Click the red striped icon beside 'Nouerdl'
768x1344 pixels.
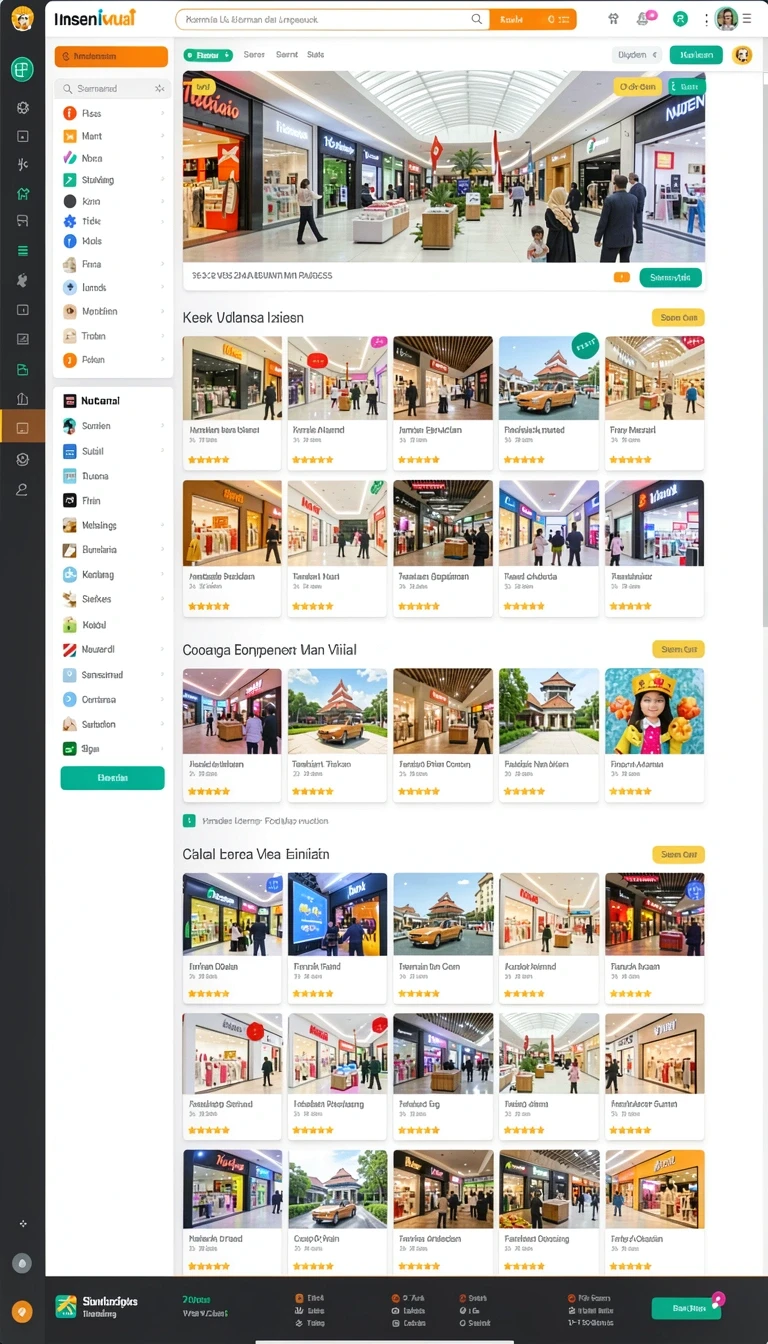pos(70,649)
